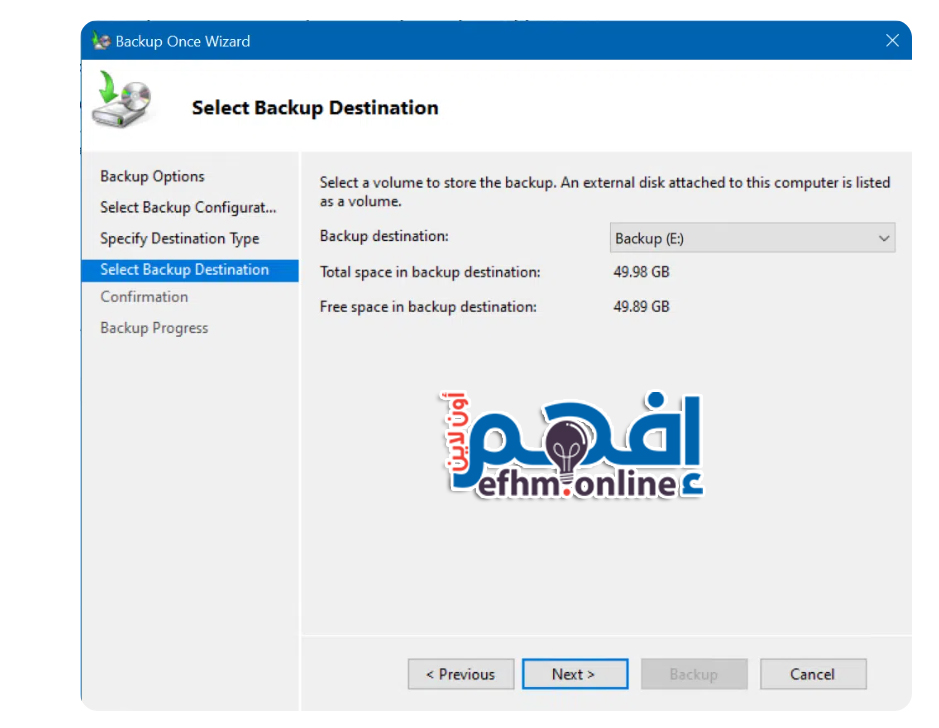Click the chevron arrow of Backup (E:) combo box

tap(883, 238)
